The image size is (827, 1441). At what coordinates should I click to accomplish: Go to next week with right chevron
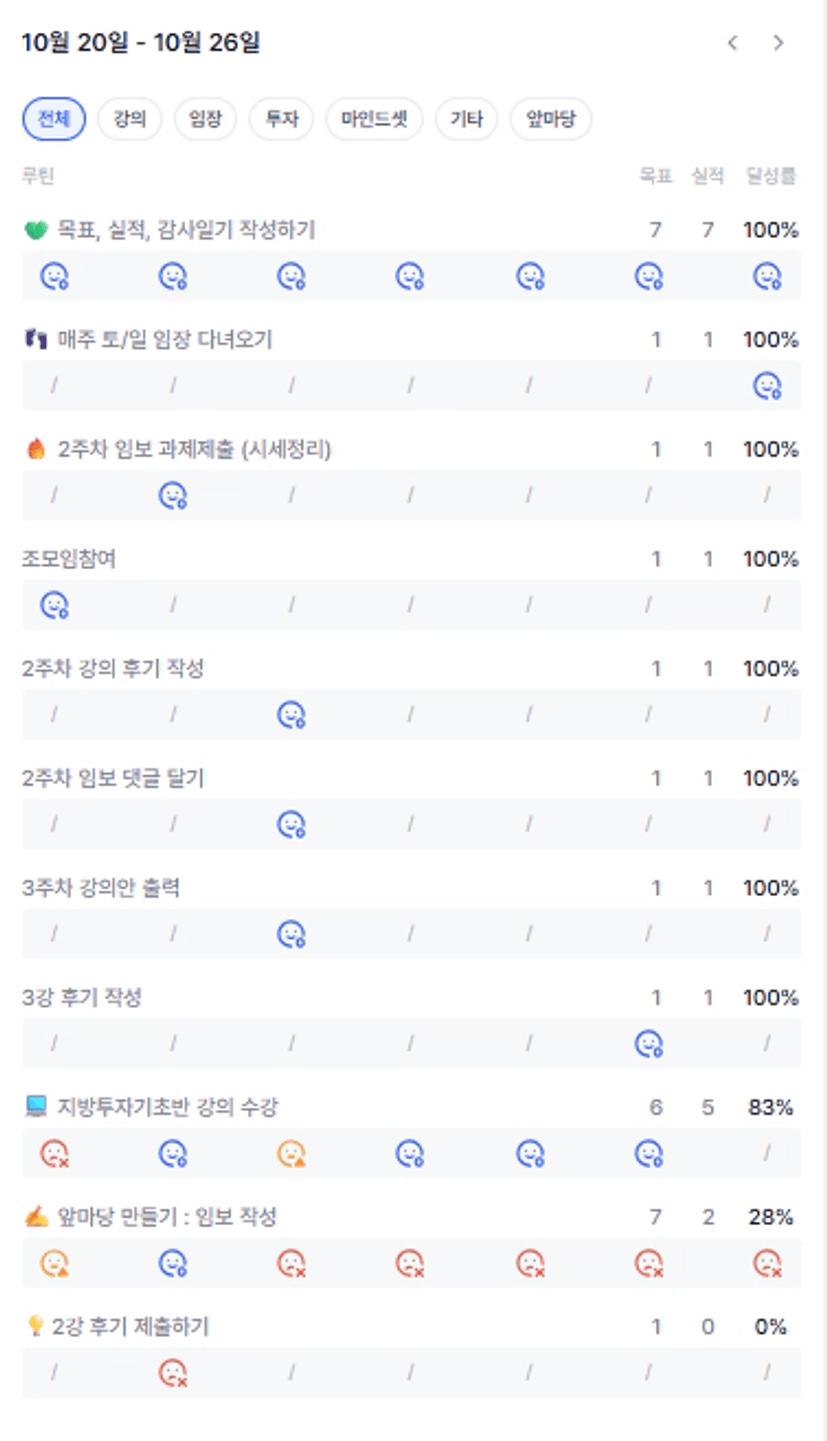pyautogui.click(x=778, y=43)
